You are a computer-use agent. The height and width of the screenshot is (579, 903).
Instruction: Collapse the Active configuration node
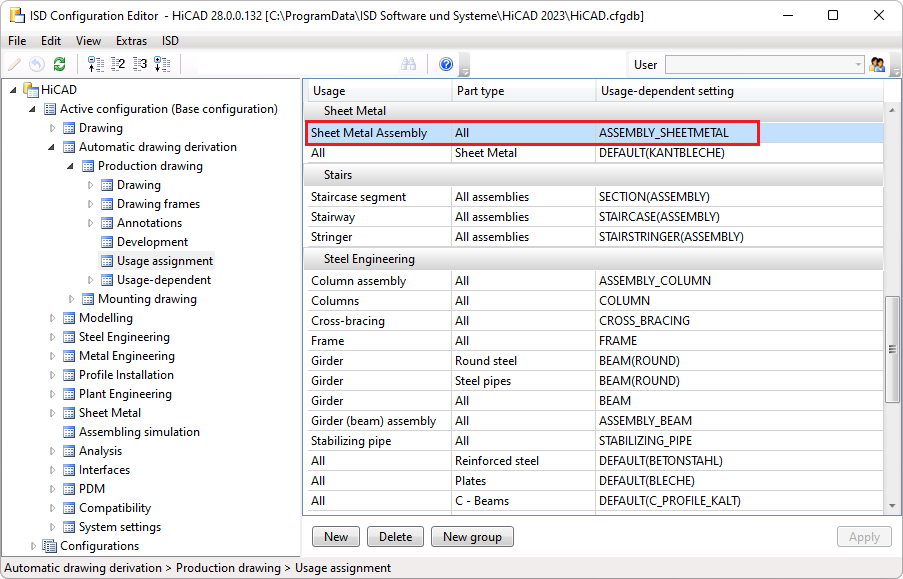point(32,109)
